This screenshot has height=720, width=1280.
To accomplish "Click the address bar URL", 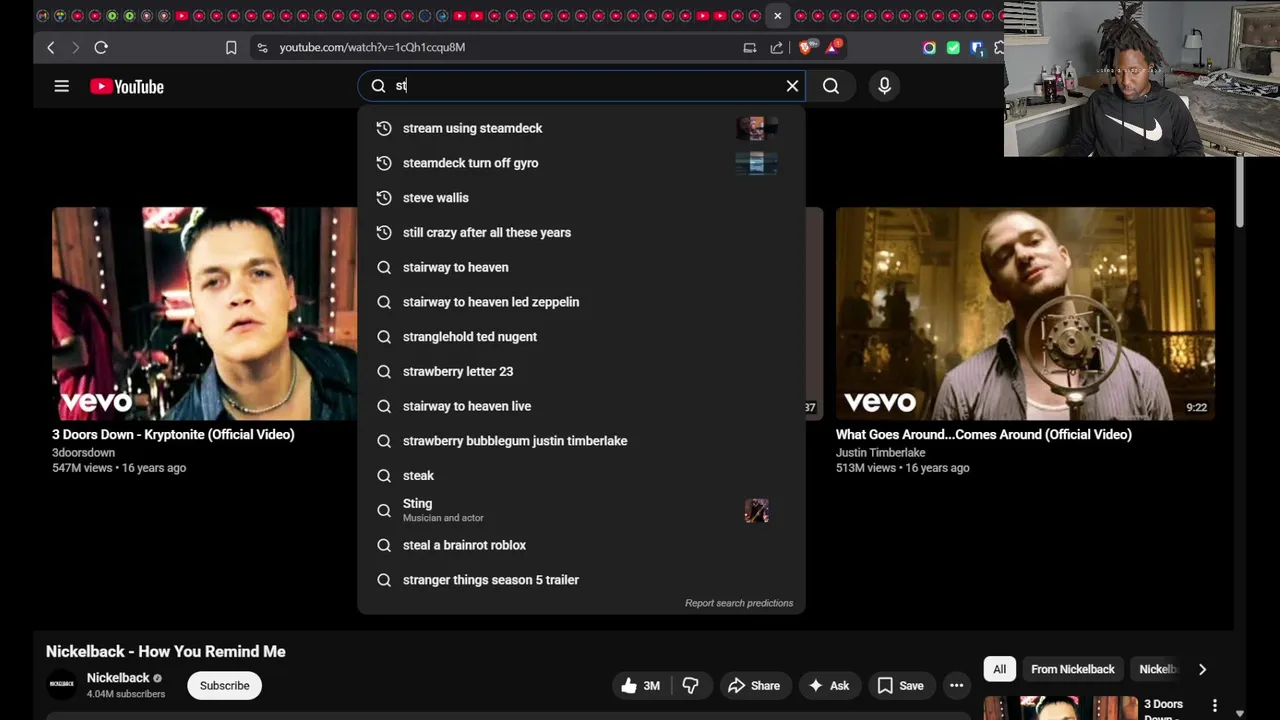I will point(372,47).
